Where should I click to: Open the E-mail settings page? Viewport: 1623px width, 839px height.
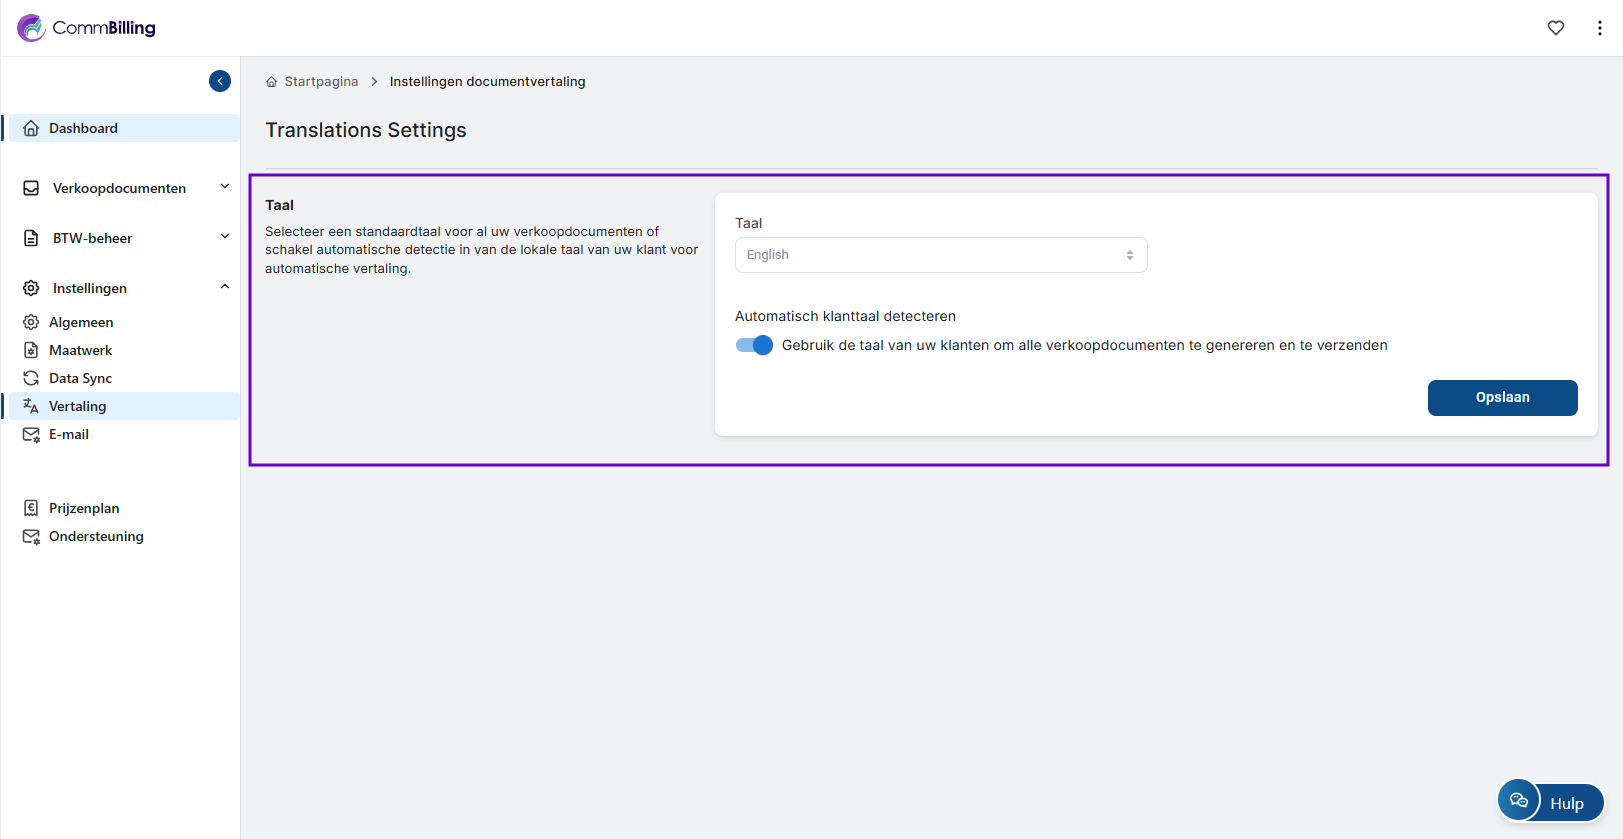(x=69, y=434)
